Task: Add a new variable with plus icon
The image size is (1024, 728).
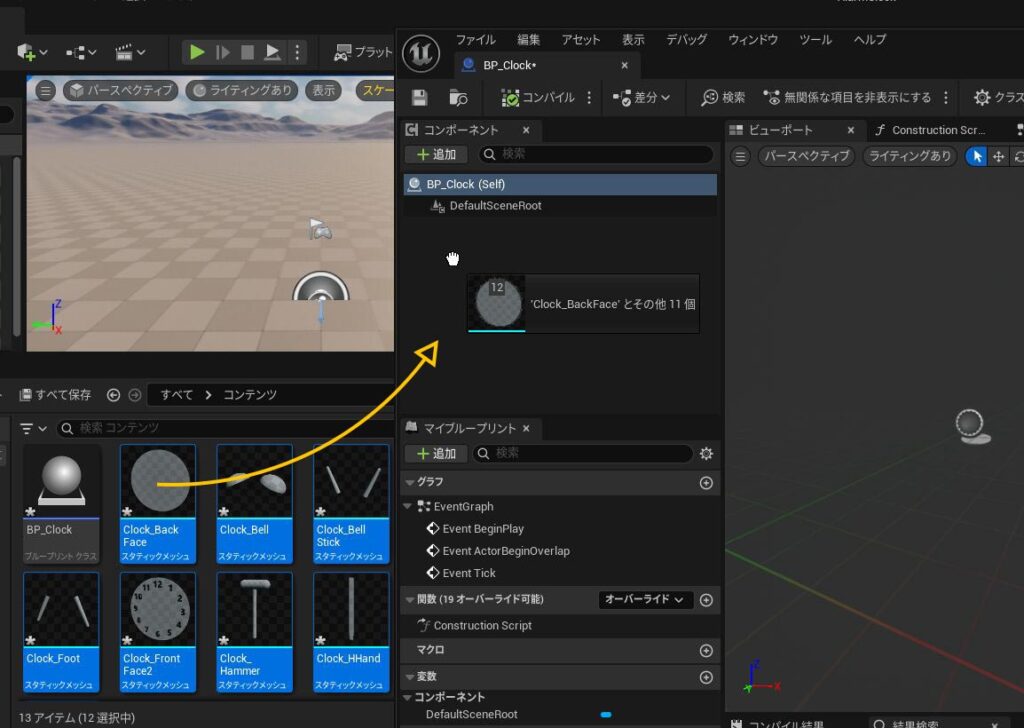Action: (706, 677)
